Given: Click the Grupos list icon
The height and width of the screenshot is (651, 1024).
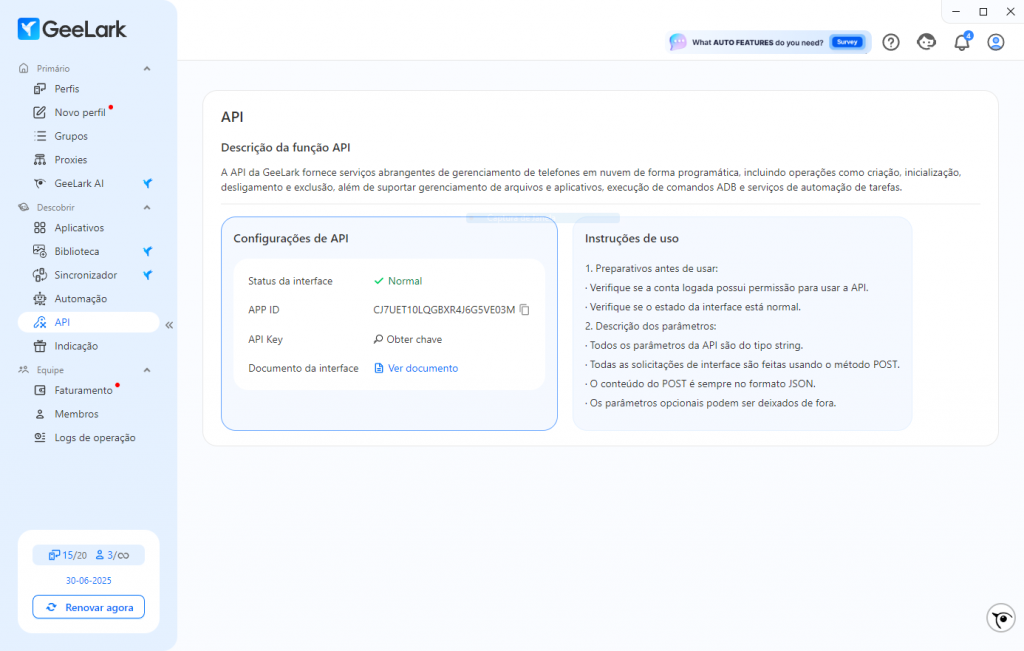Looking at the screenshot, I should click(40, 136).
